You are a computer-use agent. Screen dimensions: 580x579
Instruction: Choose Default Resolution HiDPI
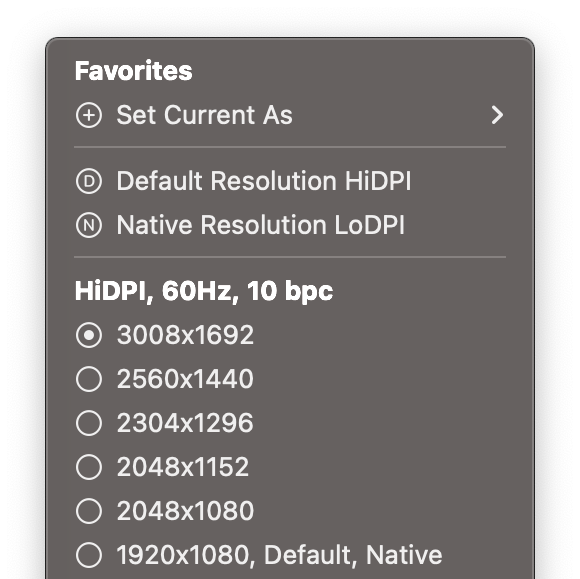[x=290, y=181]
